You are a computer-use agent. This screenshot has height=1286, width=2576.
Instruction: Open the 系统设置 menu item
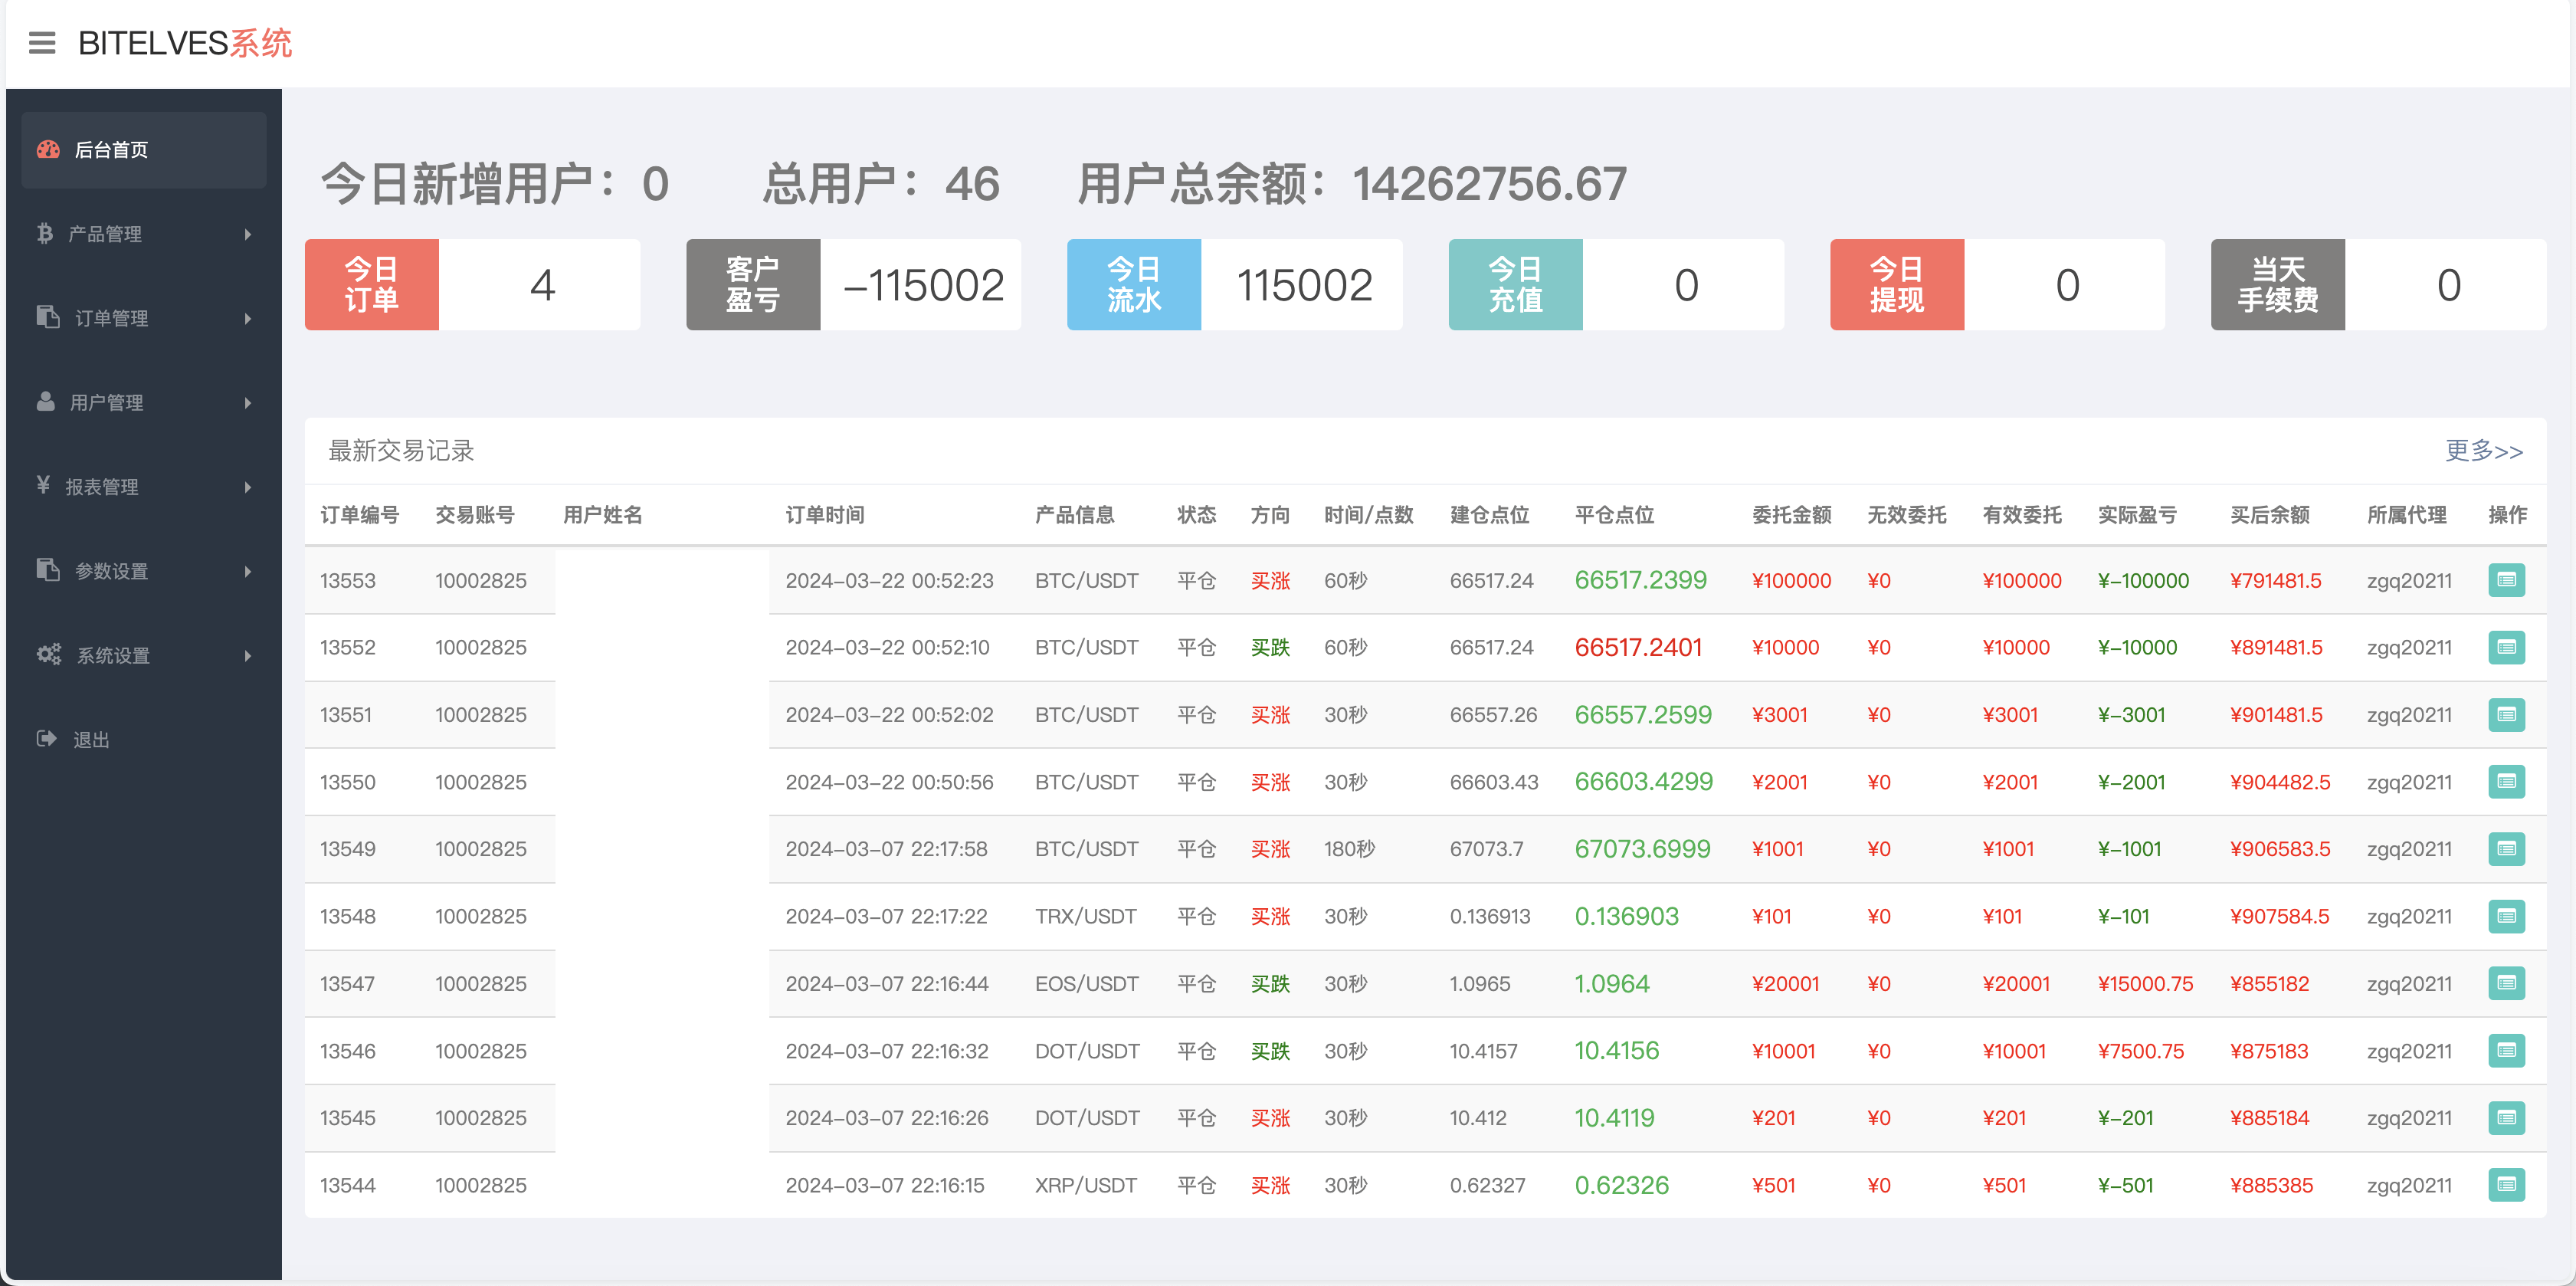(114, 655)
